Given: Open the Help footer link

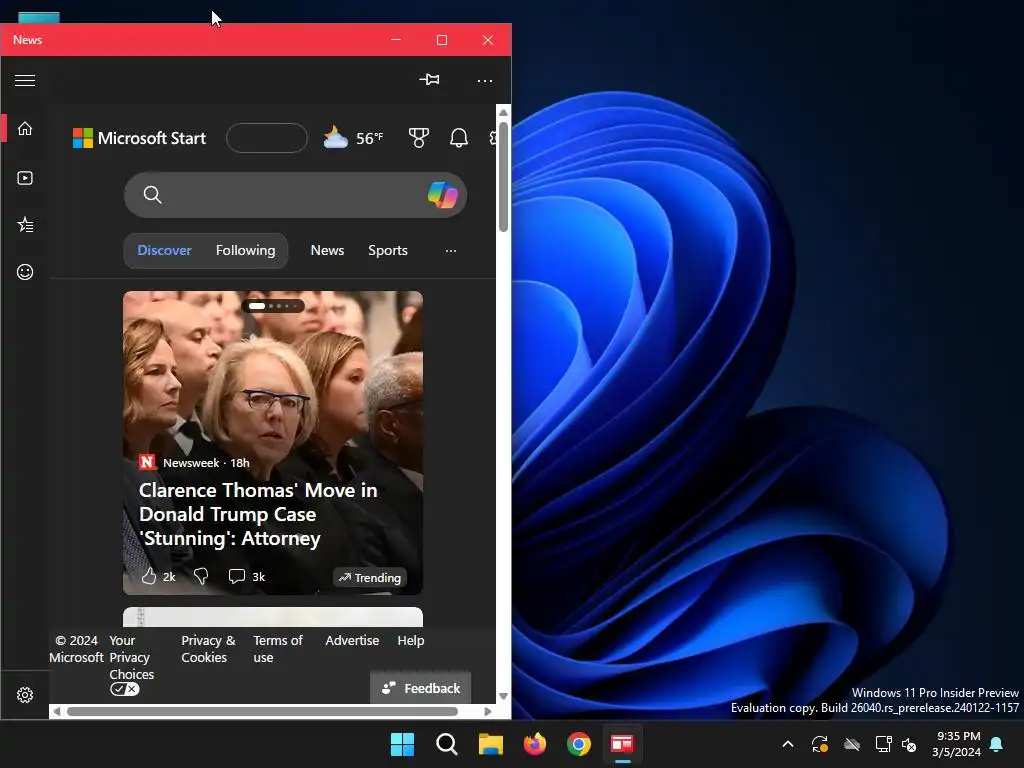Looking at the screenshot, I should 411,641.
